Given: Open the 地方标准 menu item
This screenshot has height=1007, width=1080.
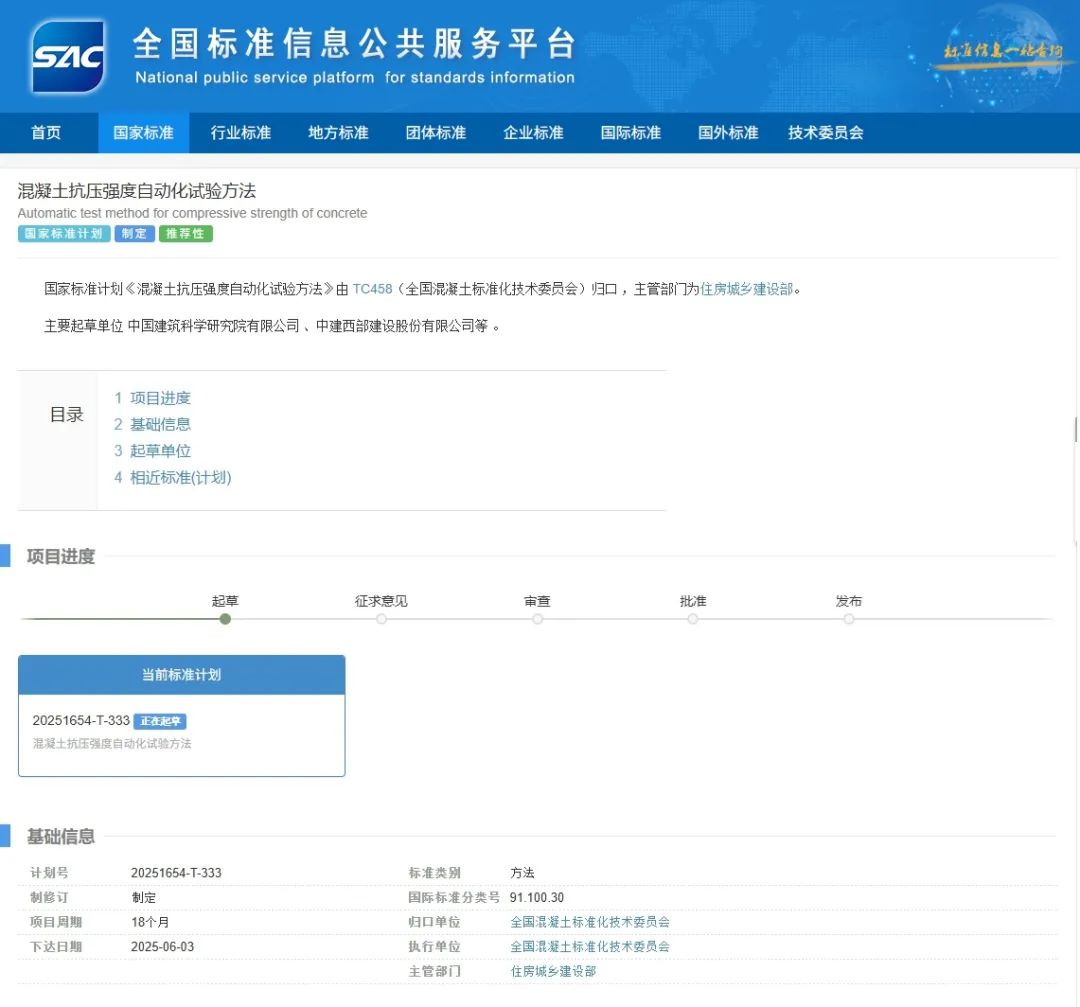Looking at the screenshot, I should 338,133.
